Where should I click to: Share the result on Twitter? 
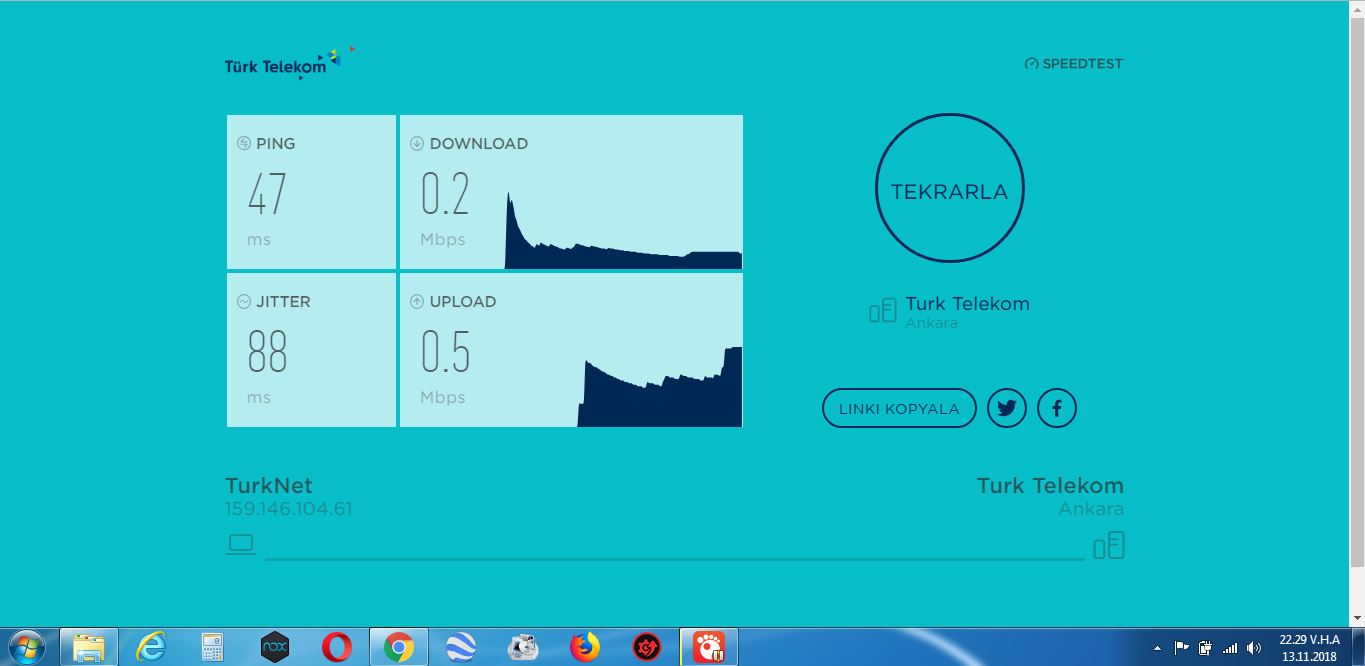[1007, 408]
